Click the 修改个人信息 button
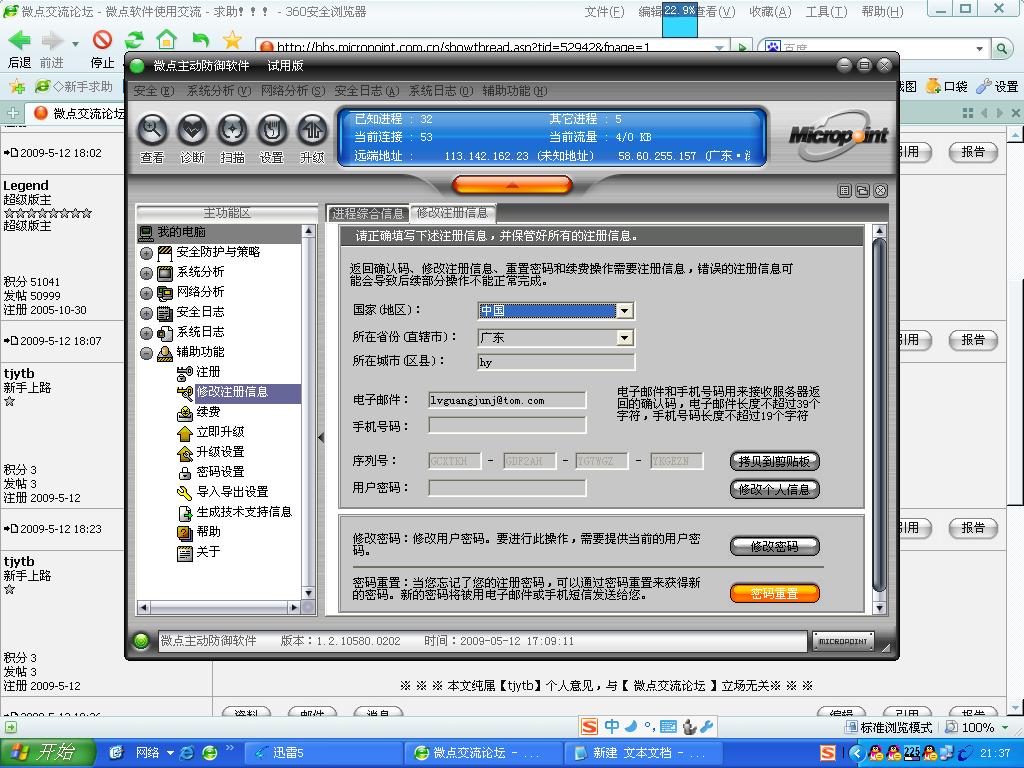This screenshot has width=1024, height=768. pos(775,489)
